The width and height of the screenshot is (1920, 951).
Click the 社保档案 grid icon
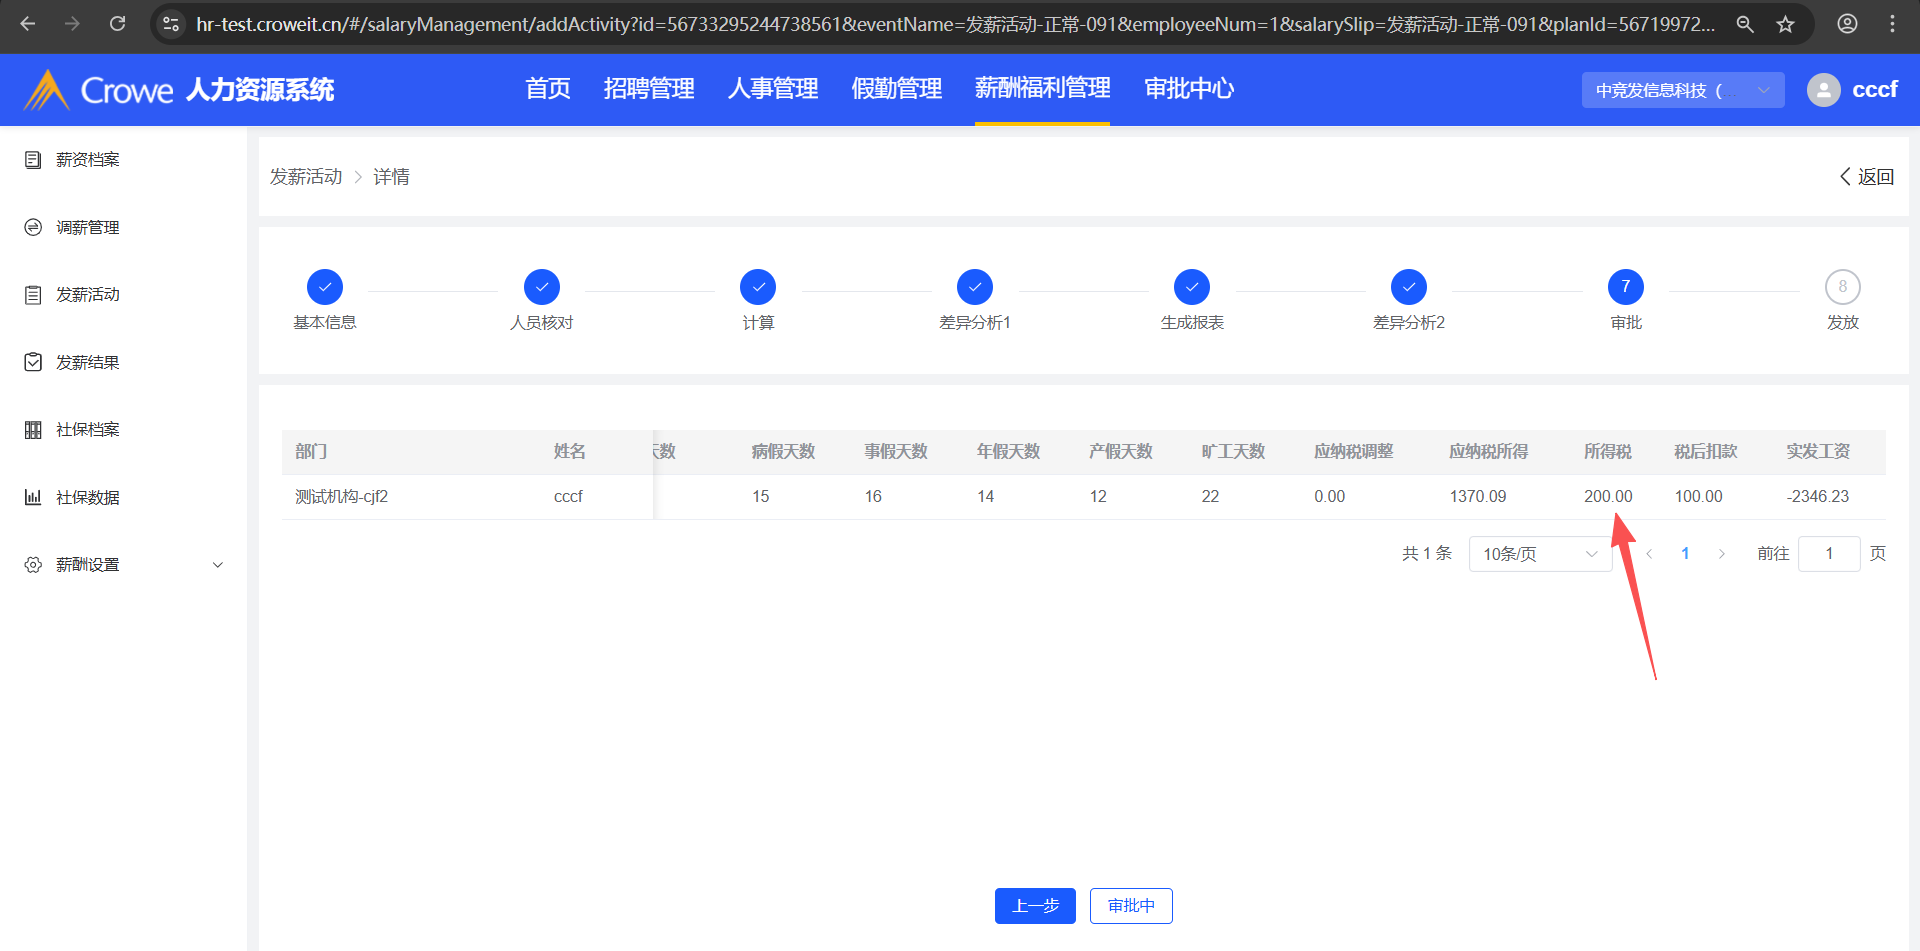pos(33,430)
